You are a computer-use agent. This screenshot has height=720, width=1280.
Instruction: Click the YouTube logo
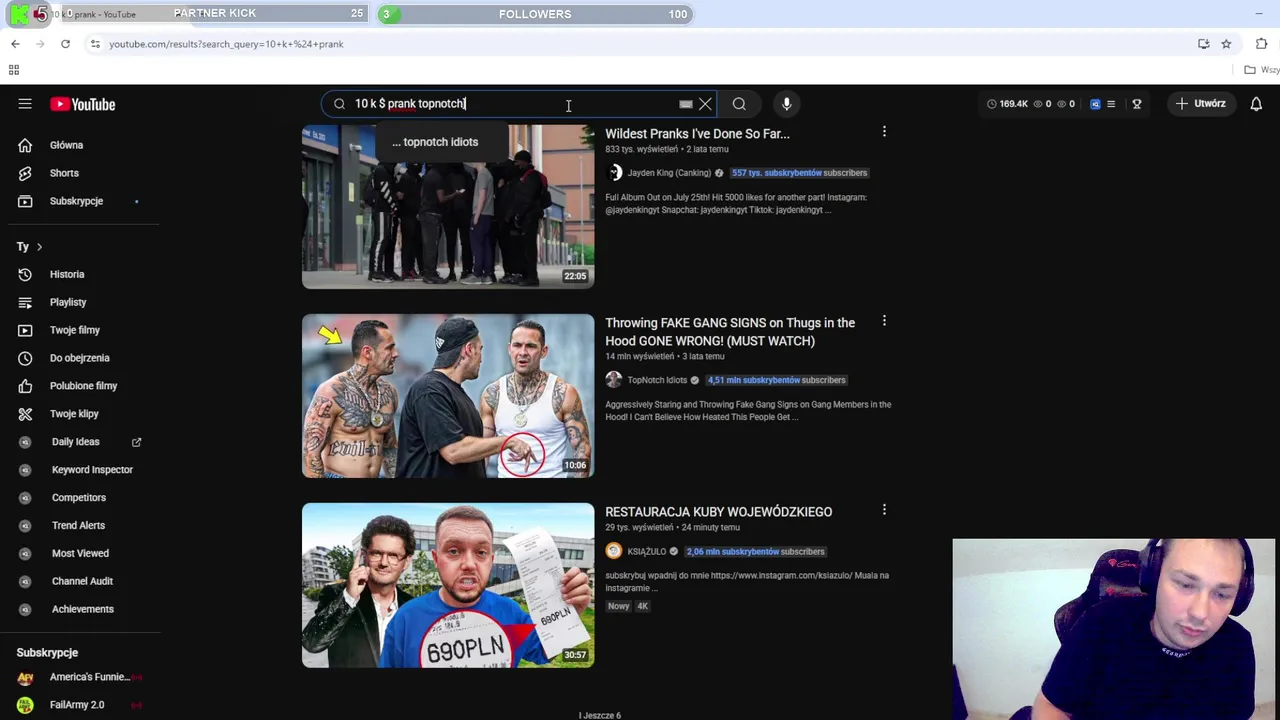coord(83,104)
